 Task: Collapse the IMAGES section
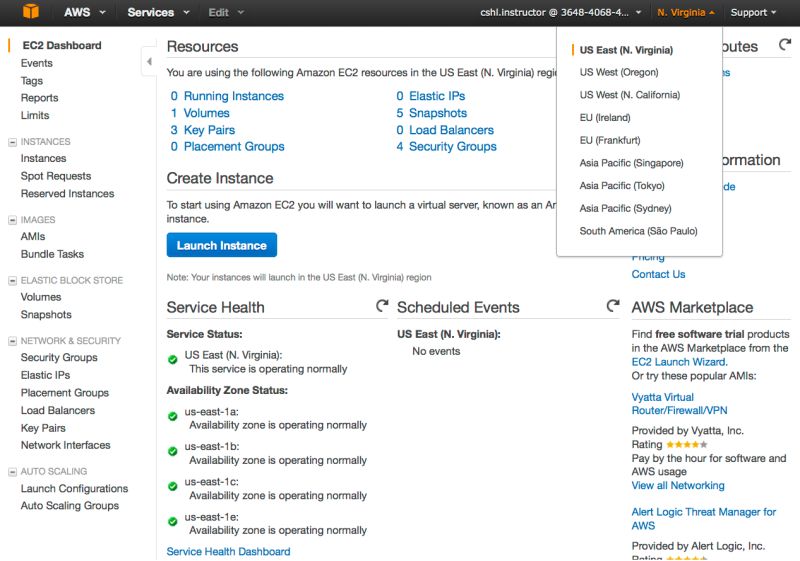[x=12, y=220]
